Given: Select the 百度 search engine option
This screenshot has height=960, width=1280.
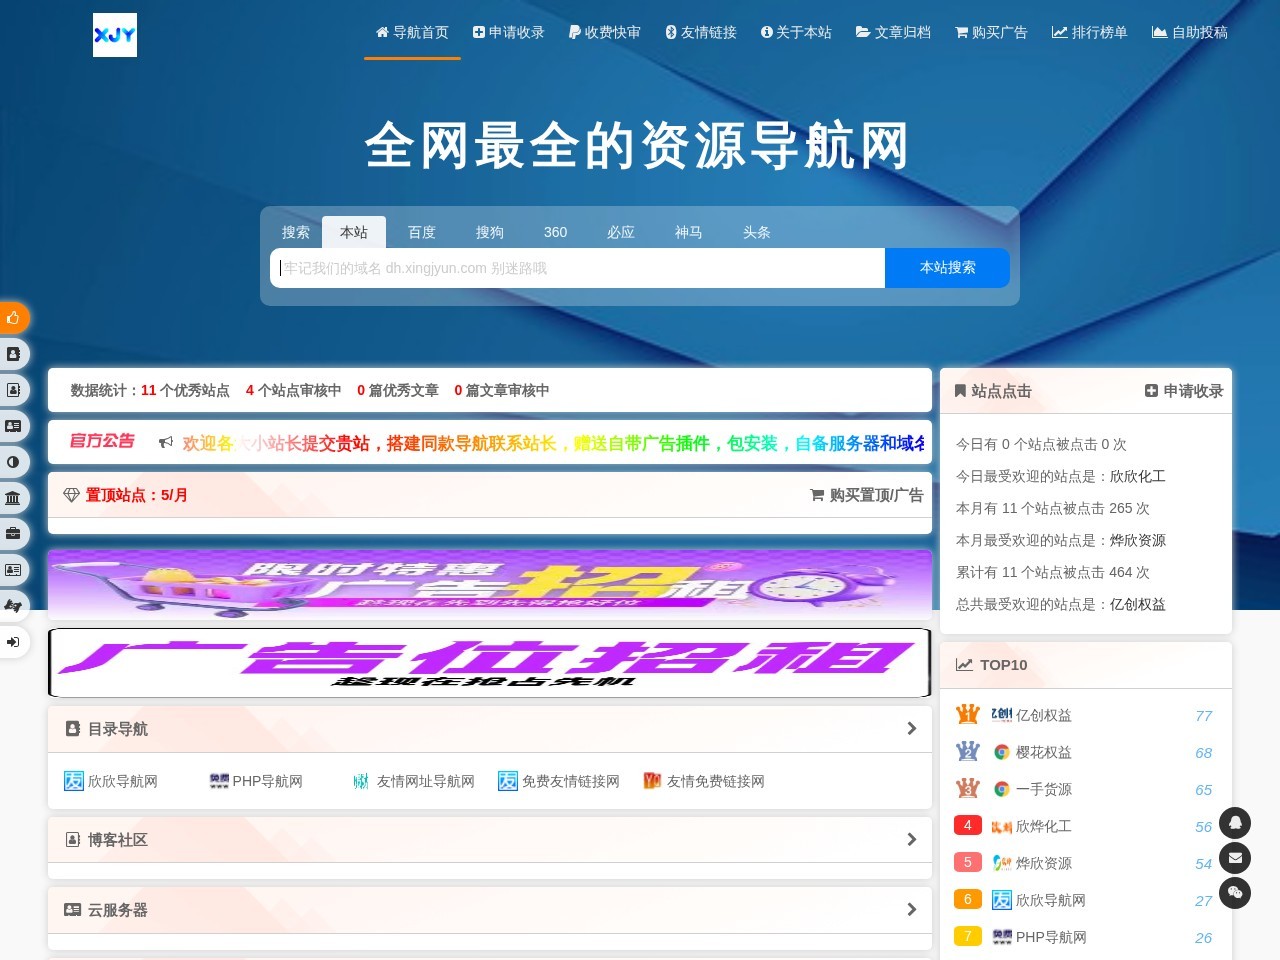Looking at the screenshot, I should pos(421,232).
